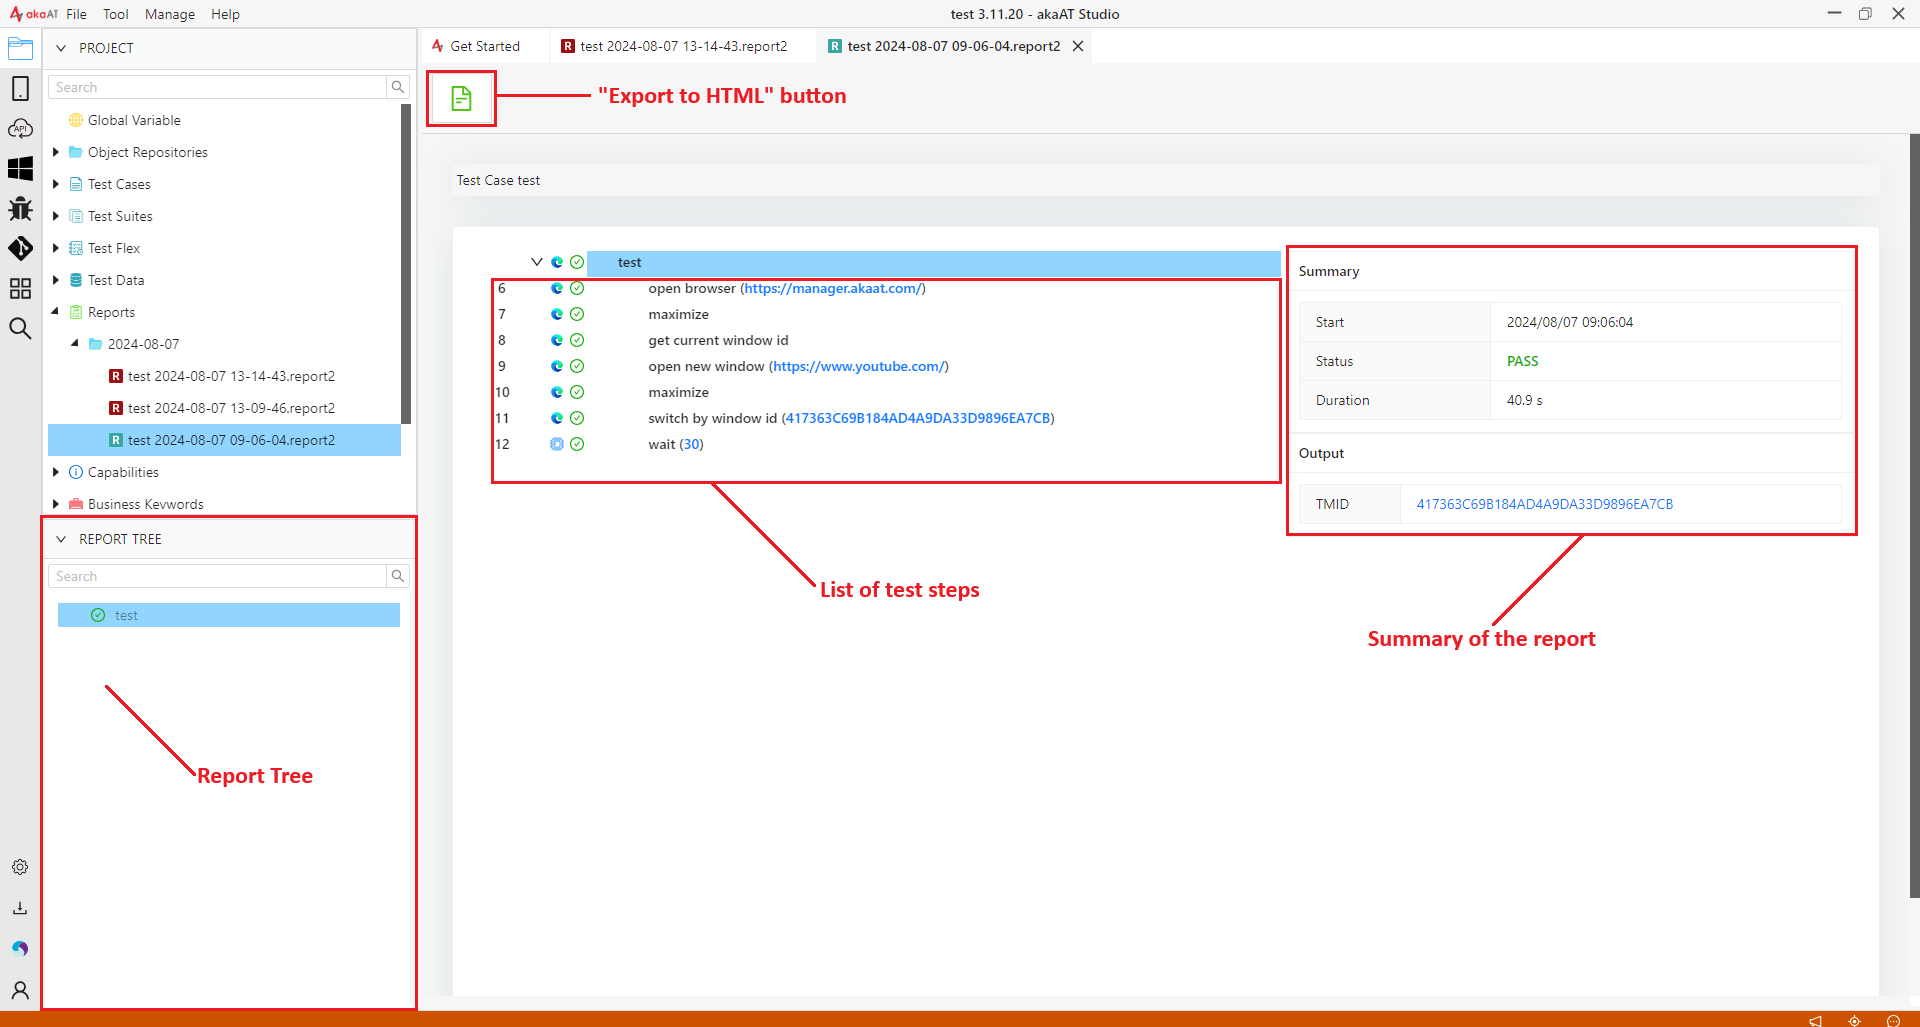Click the wait step type icon on row 12

tap(557, 444)
